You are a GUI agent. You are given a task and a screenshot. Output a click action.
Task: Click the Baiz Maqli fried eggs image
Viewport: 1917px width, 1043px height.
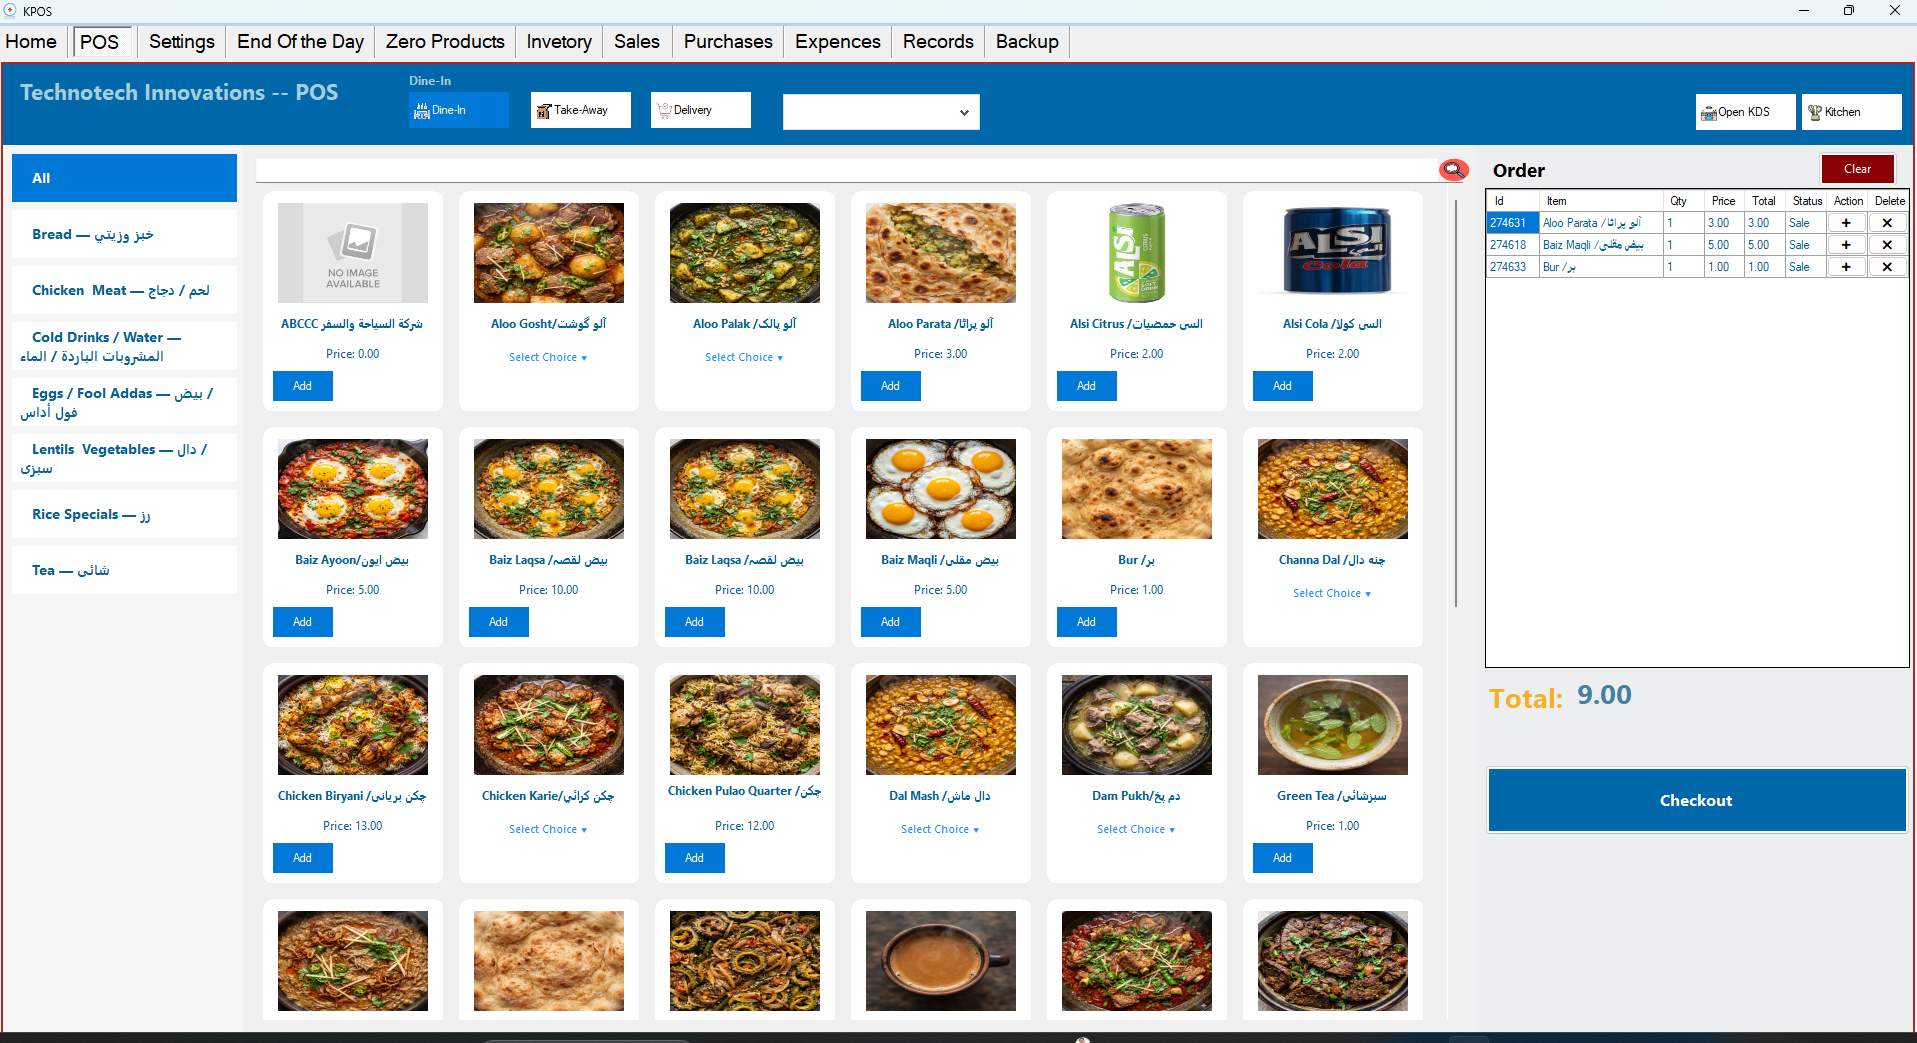(941, 489)
